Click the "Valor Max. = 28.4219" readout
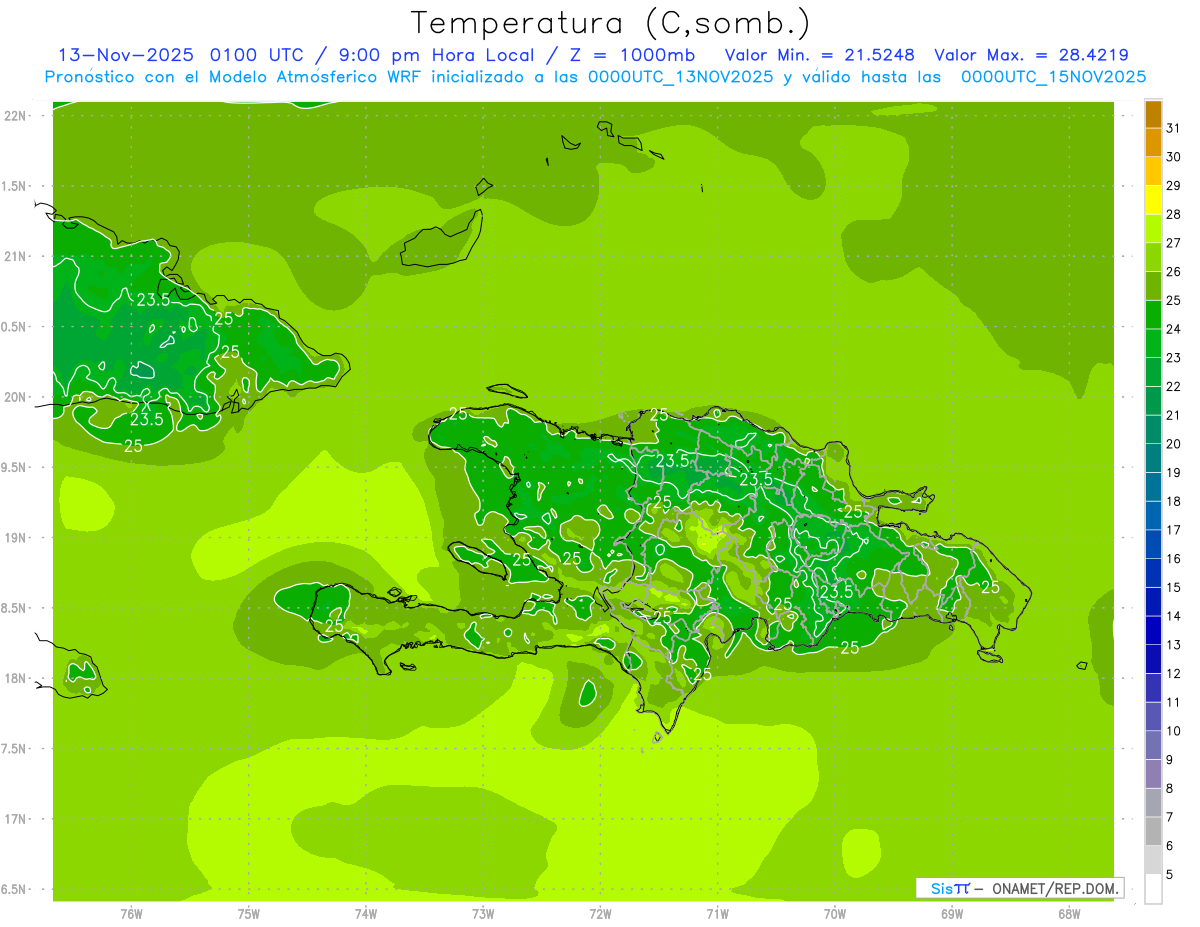This screenshot has height=927, width=1200. pyautogui.click(x=1031, y=55)
